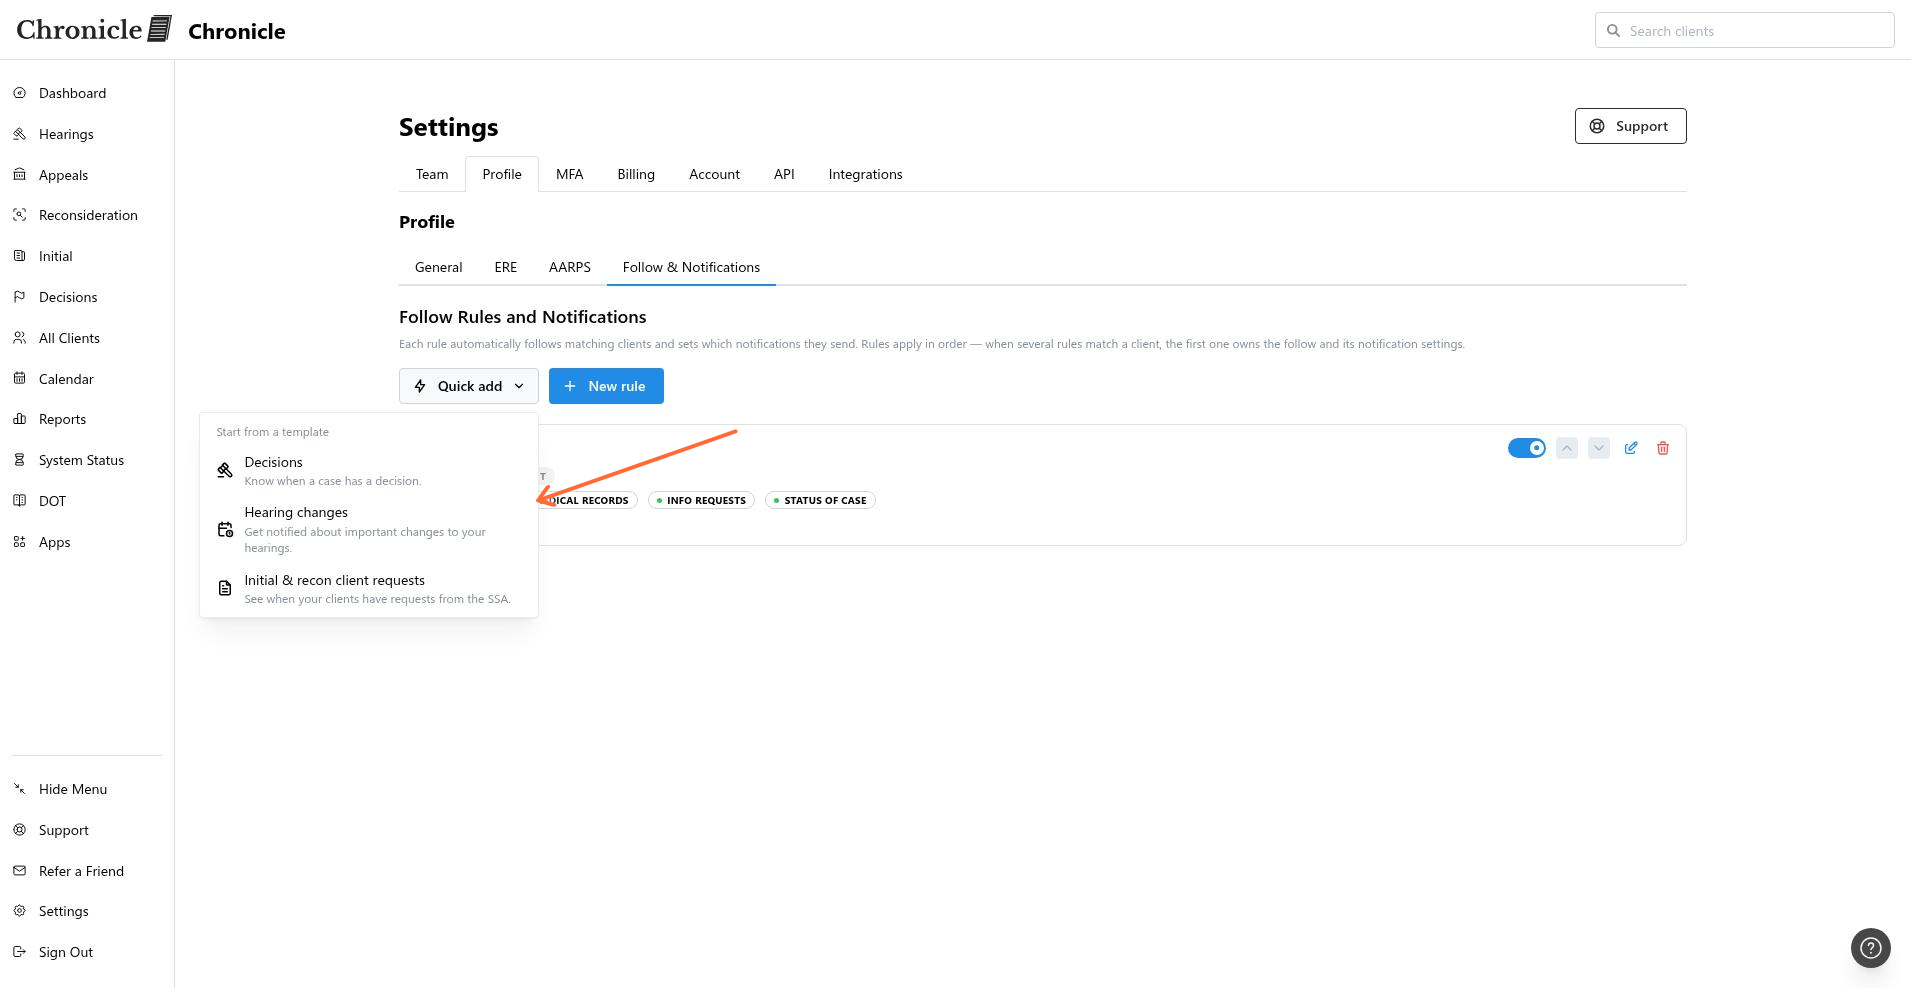
Task: Click the Chronicle title text in the header
Action: pos(237,31)
